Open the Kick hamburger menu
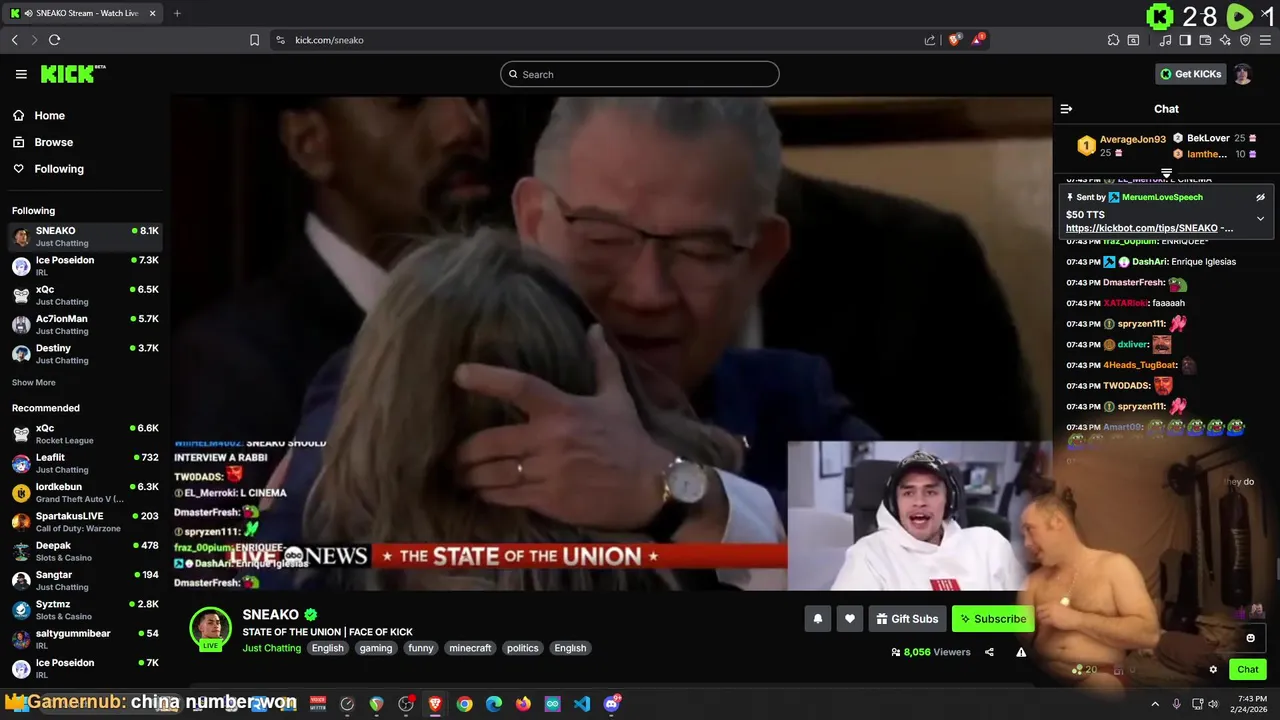The width and height of the screenshot is (1280, 720). coord(21,74)
